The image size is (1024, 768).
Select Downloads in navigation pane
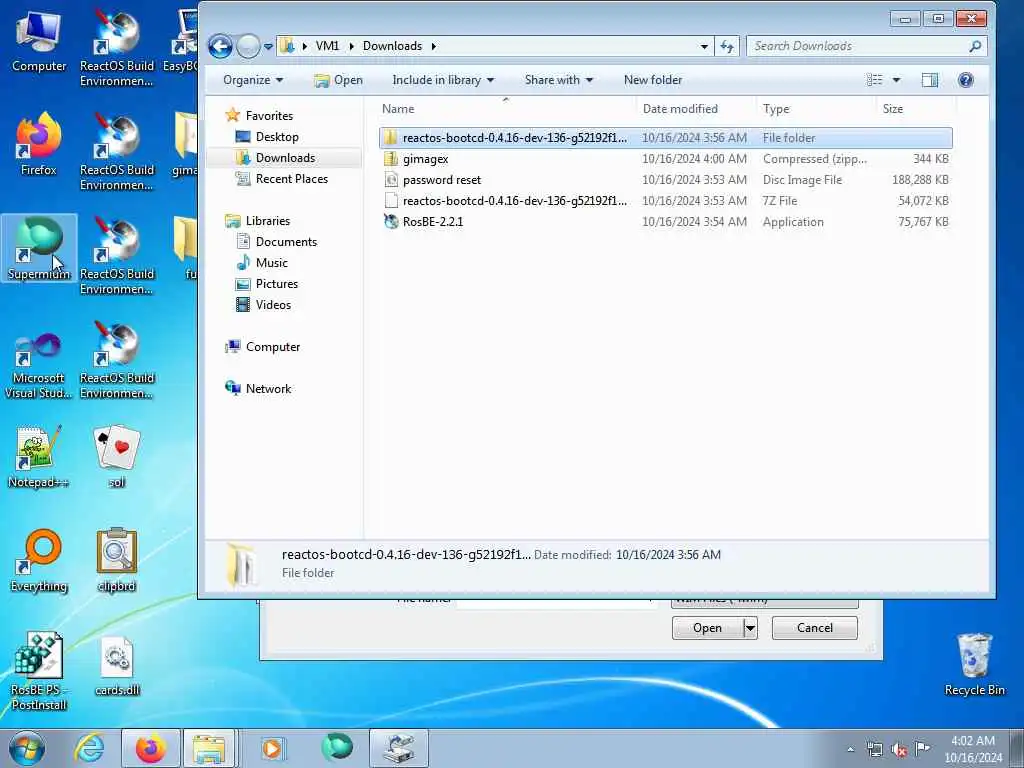click(285, 157)
